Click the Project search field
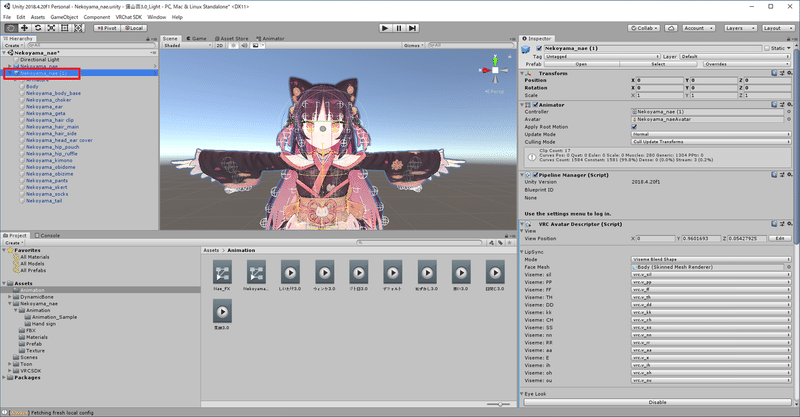The width and height of the screenshot is (800, 417). (x=419, y=243)
